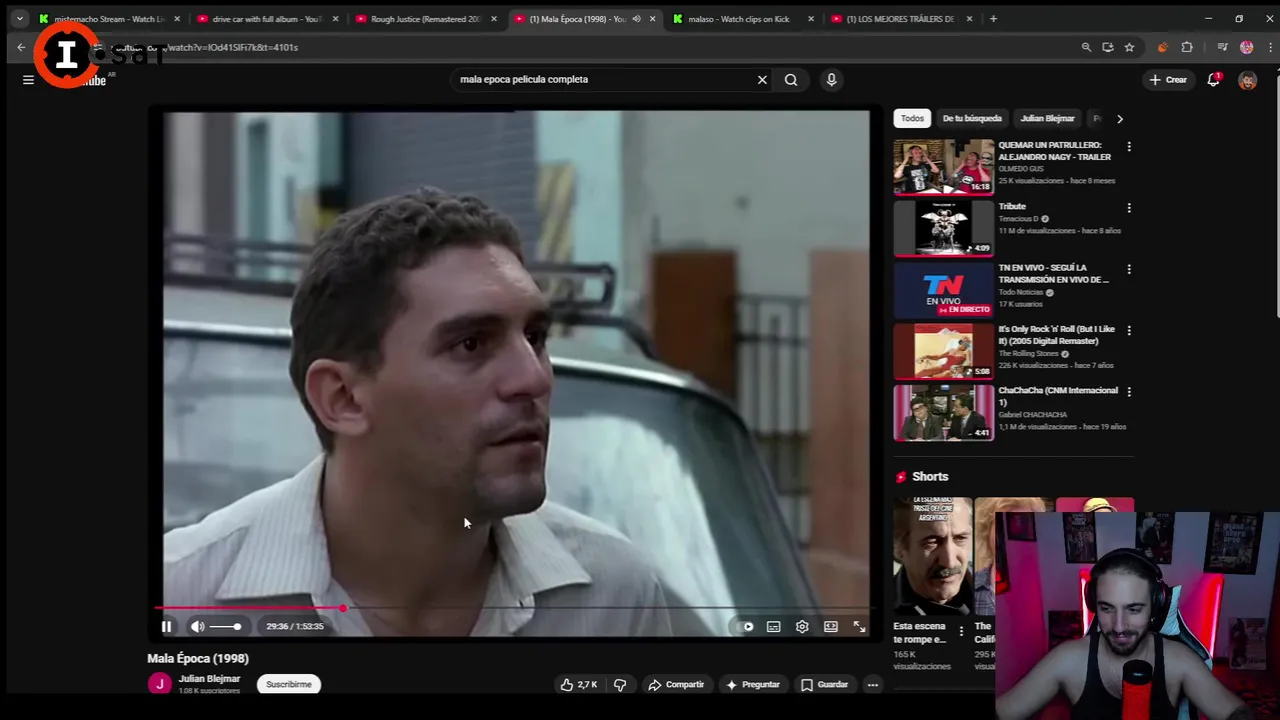Image resolution: width=1280 pixels, height=720 pixels.
Task: Open the tab search dropdown arrow
Action: click(19, 19)
